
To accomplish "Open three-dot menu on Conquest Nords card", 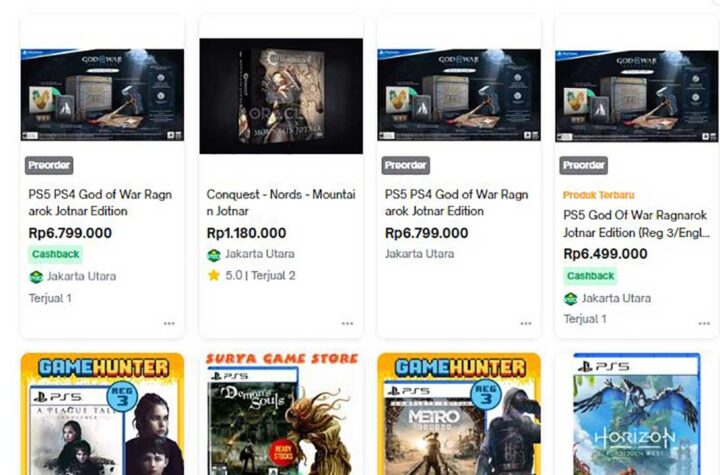I will click(347, 323).
